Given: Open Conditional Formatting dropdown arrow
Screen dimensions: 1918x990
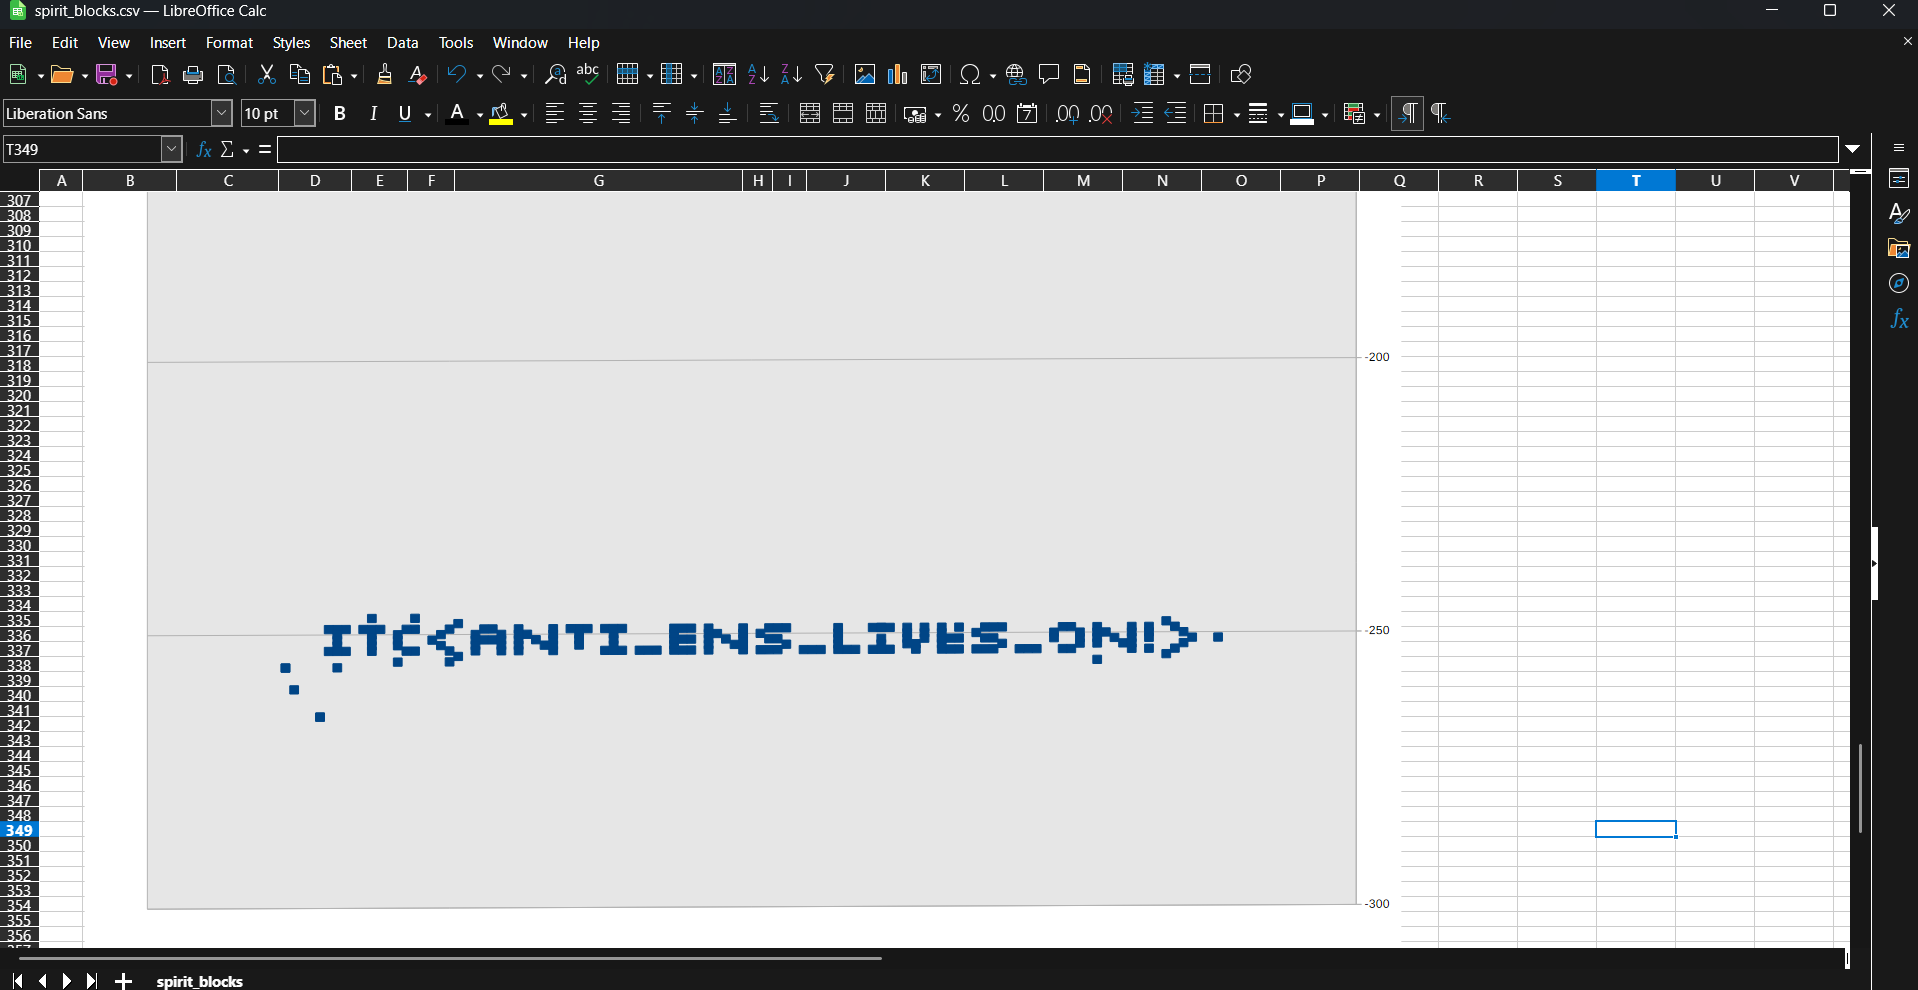Looking at the screenshot, I should [x=1377, y=114].
